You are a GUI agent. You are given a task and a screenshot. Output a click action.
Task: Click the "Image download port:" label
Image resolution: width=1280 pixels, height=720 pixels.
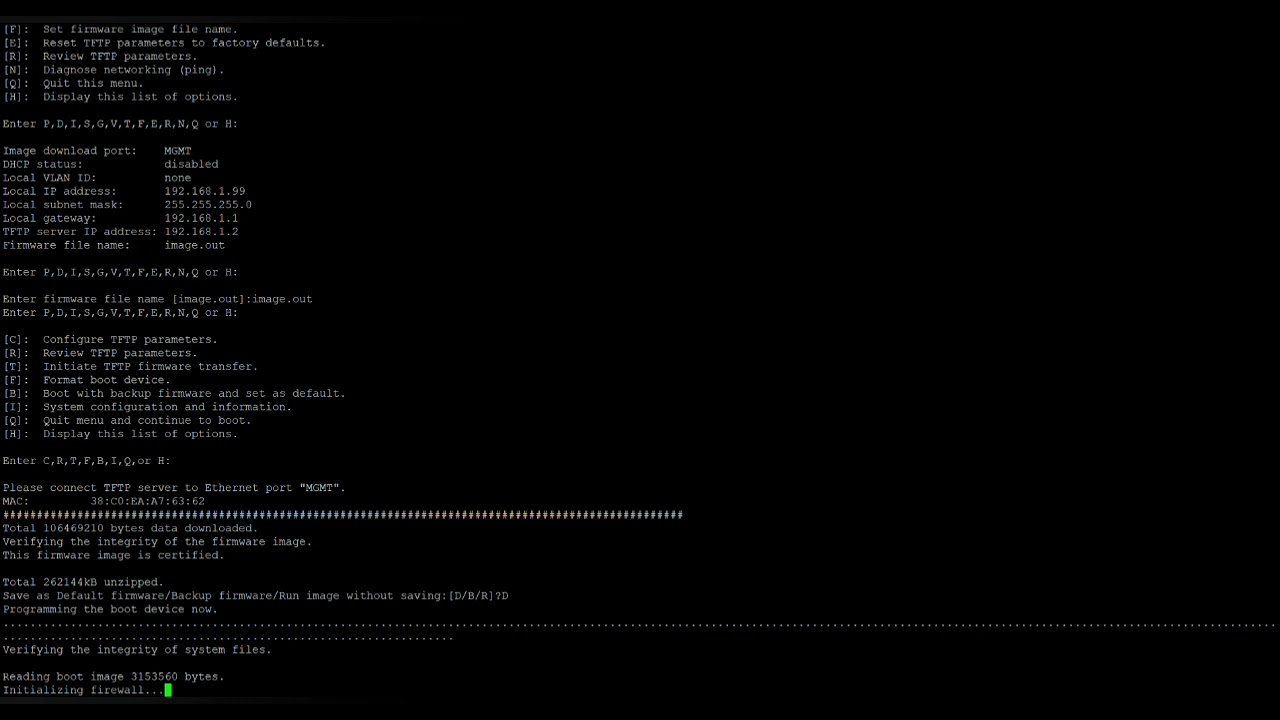pos(69,151)
